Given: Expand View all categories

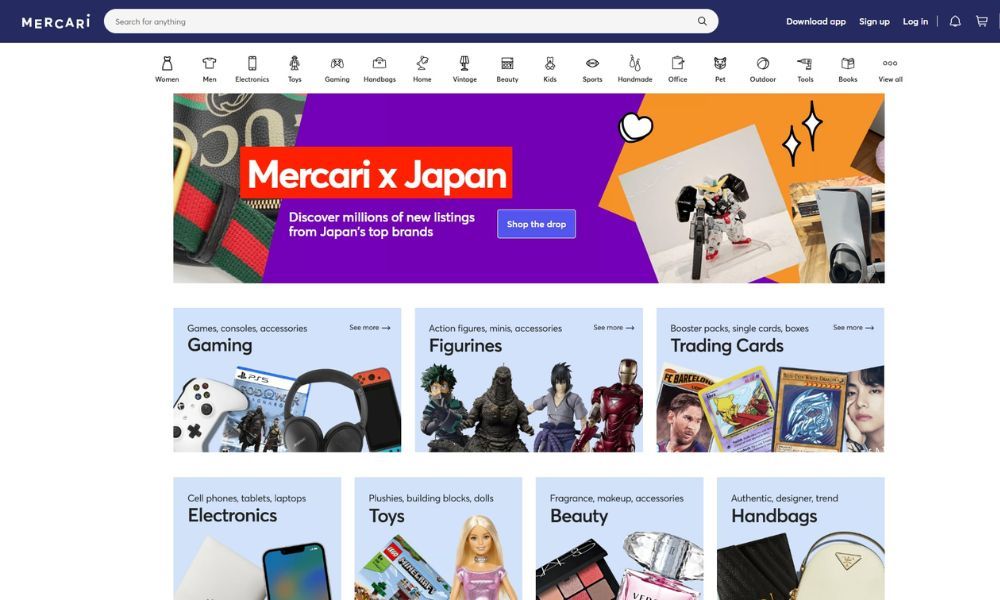Looking at the screenshot, I should 890,69.
